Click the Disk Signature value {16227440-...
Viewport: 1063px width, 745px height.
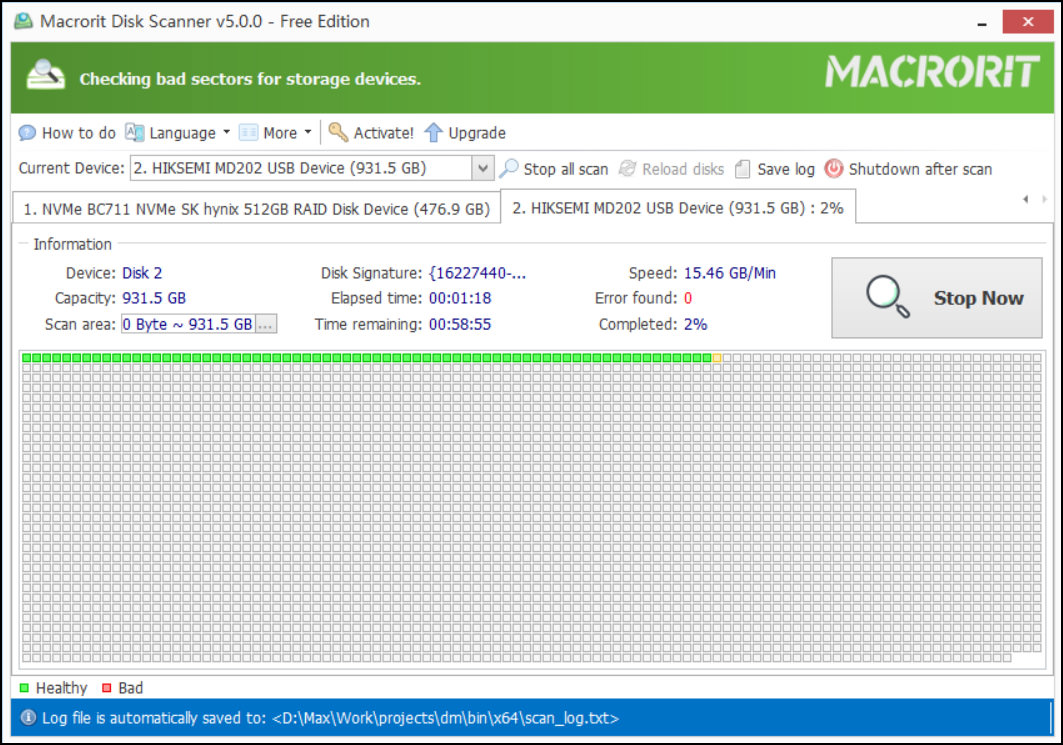[x=477, y=273]
